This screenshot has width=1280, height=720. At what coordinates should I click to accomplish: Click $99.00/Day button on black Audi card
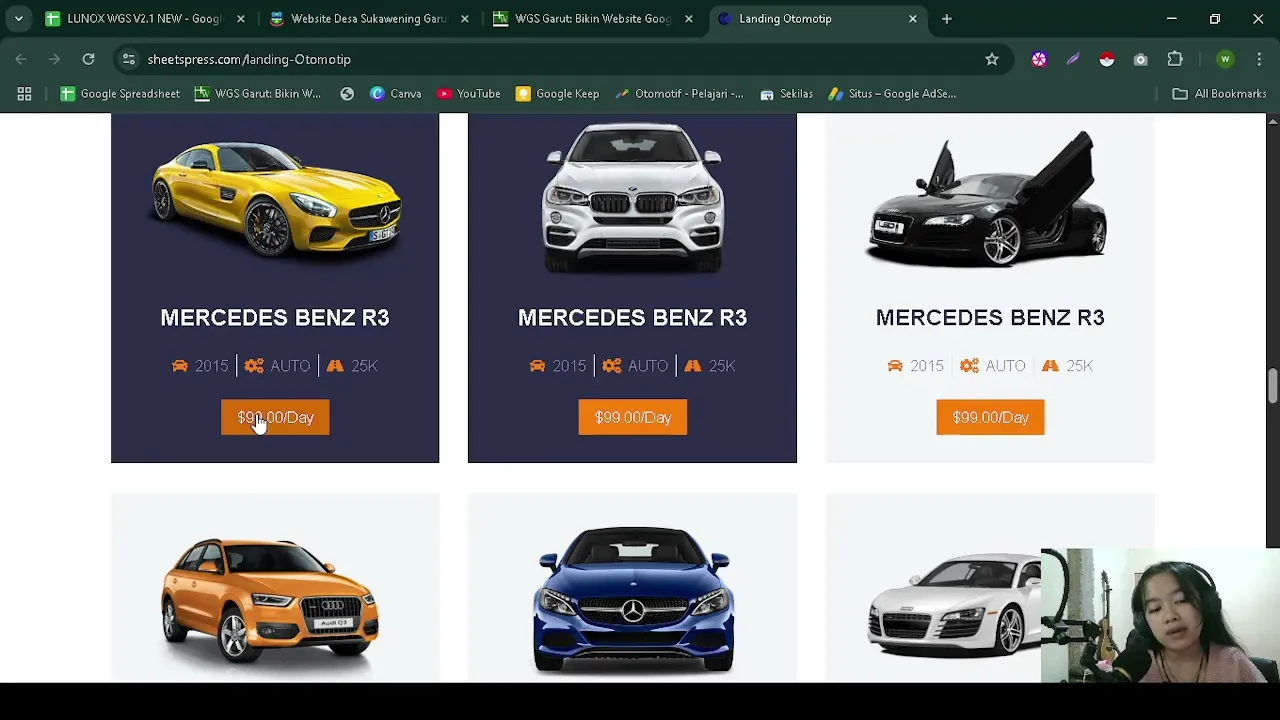pos(990,417)
